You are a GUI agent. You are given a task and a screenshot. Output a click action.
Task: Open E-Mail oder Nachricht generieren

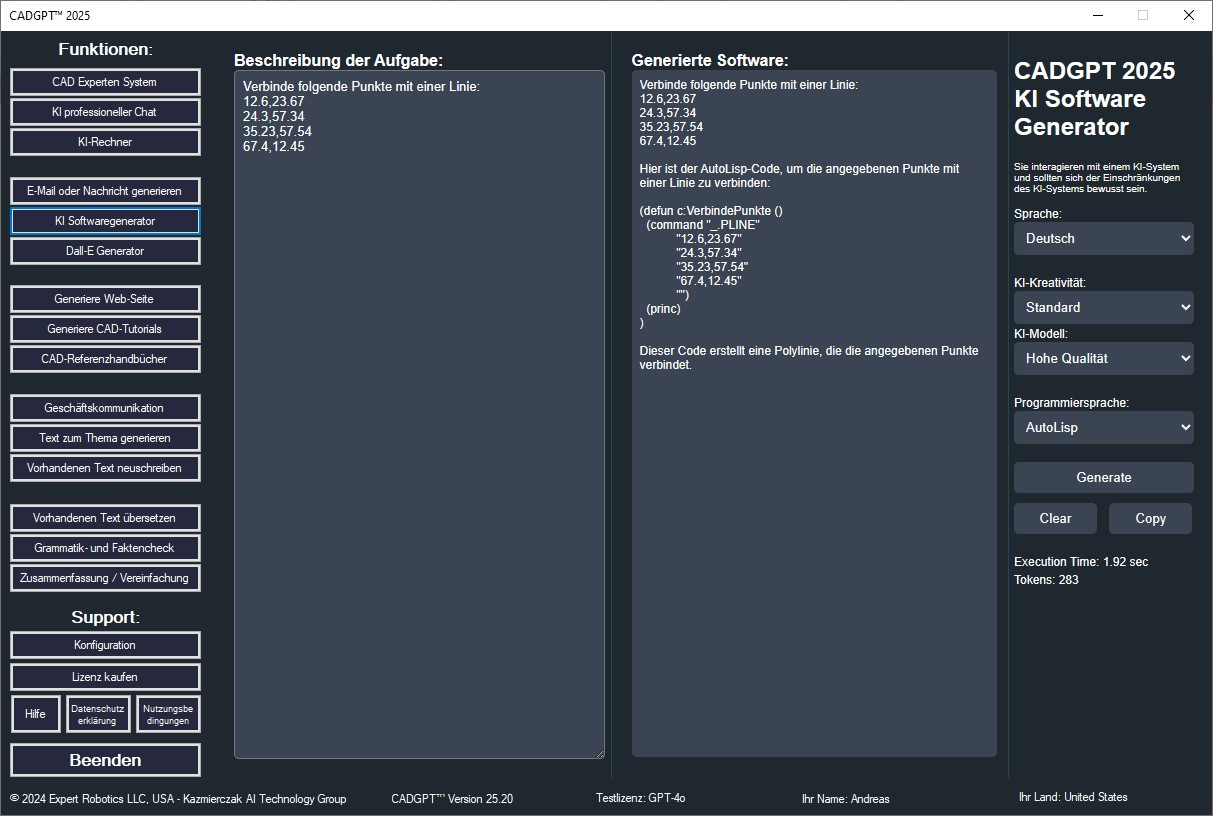(x=105, y=191)
